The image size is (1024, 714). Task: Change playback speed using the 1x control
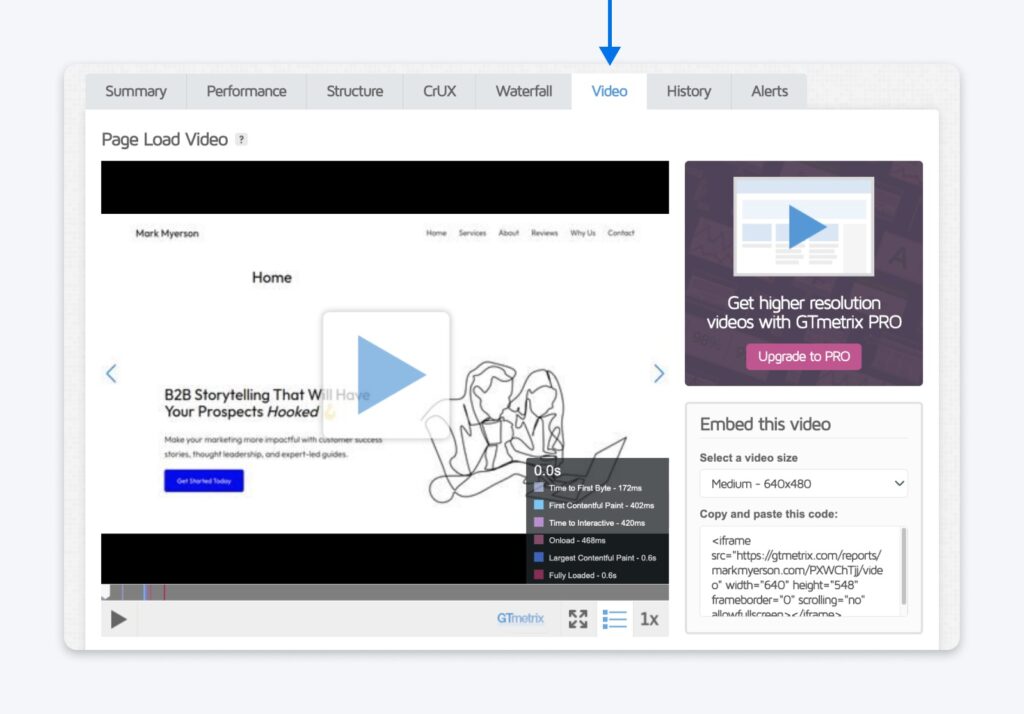650,619
